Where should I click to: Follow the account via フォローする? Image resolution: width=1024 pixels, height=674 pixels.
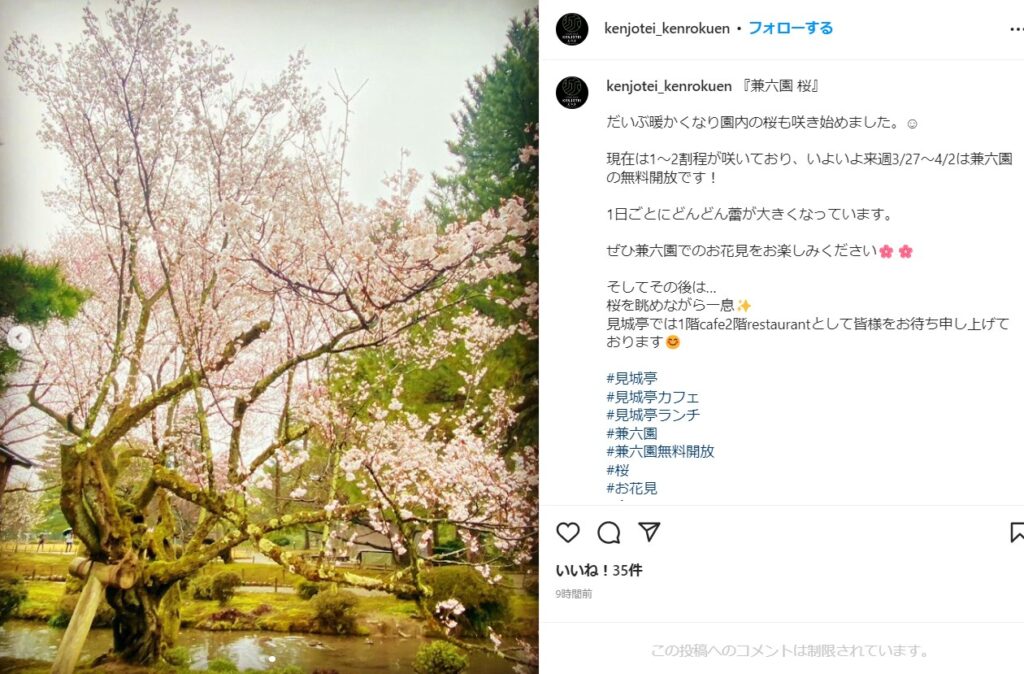click(x=790, y=28)
